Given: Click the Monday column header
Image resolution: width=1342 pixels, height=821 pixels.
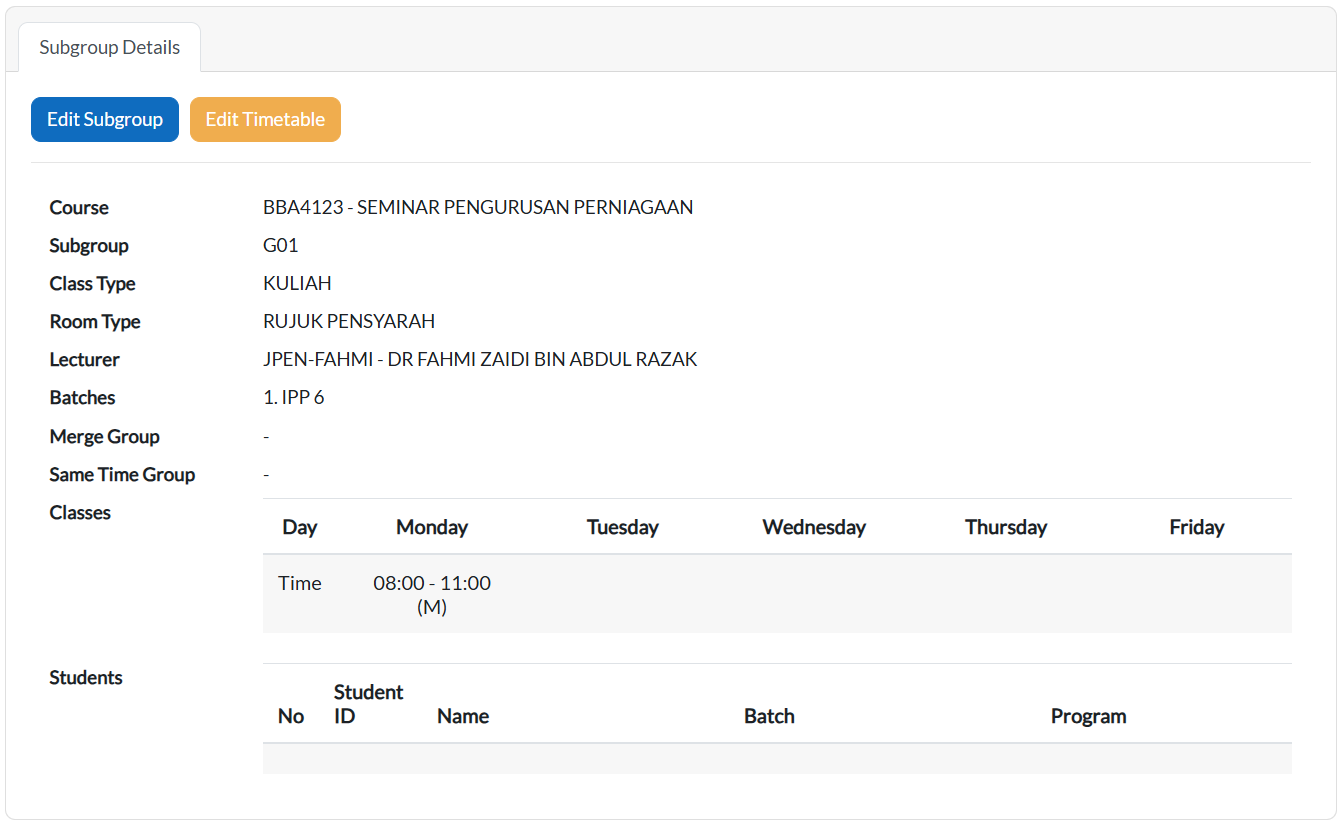Looking at the screenshot, I should (x=432, y=527).
